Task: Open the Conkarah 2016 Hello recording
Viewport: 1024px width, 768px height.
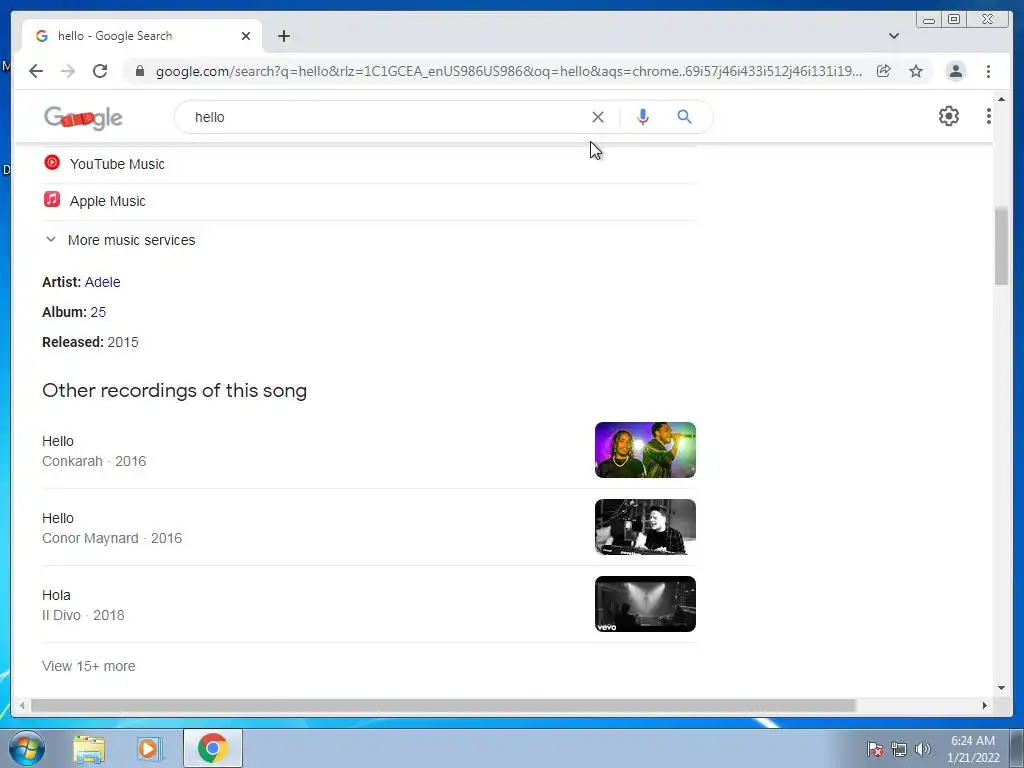Action: pos(369,451)
